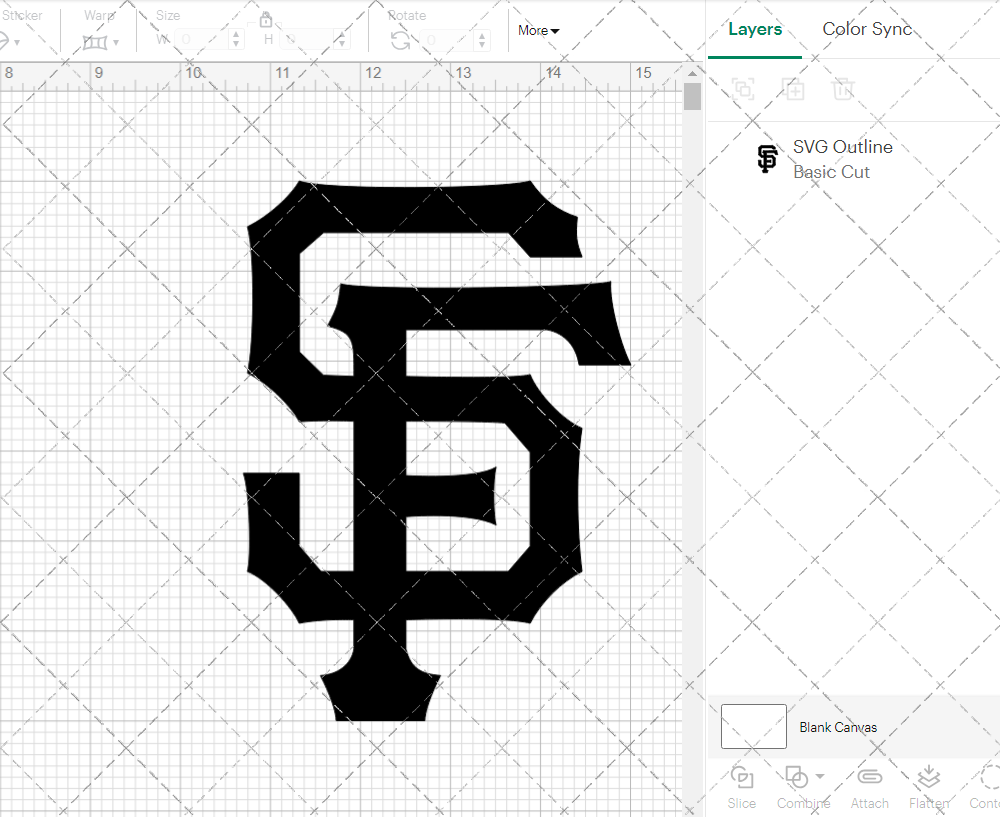Viewport: 1000px width, 817px height.
Task: Click the Warp tool icon
Action: (96, 42)
